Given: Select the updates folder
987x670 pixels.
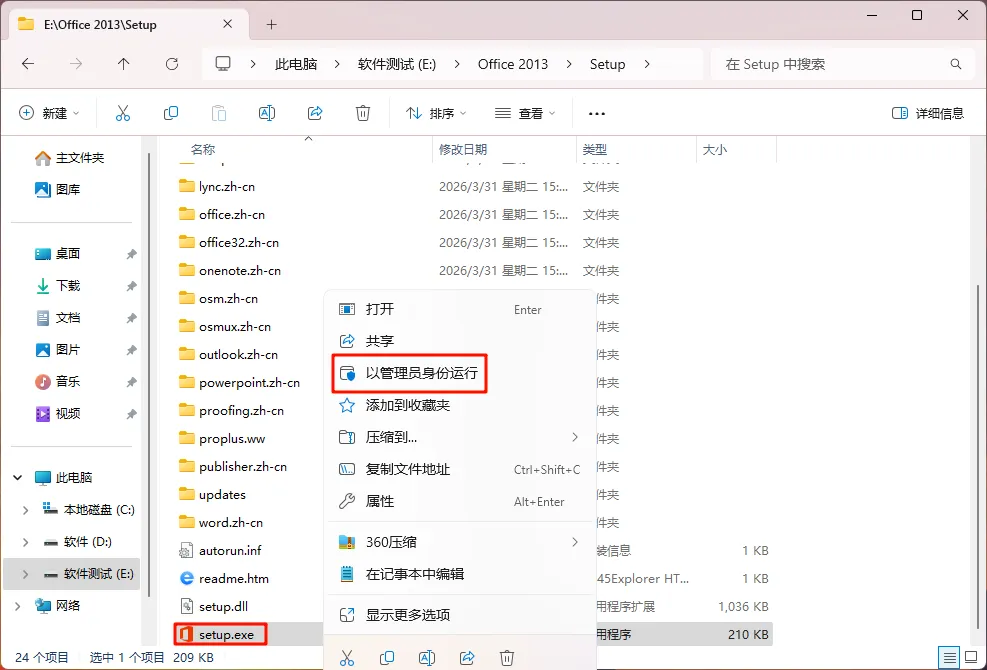Looking at the screenshot, I should (x=222, y=494).
